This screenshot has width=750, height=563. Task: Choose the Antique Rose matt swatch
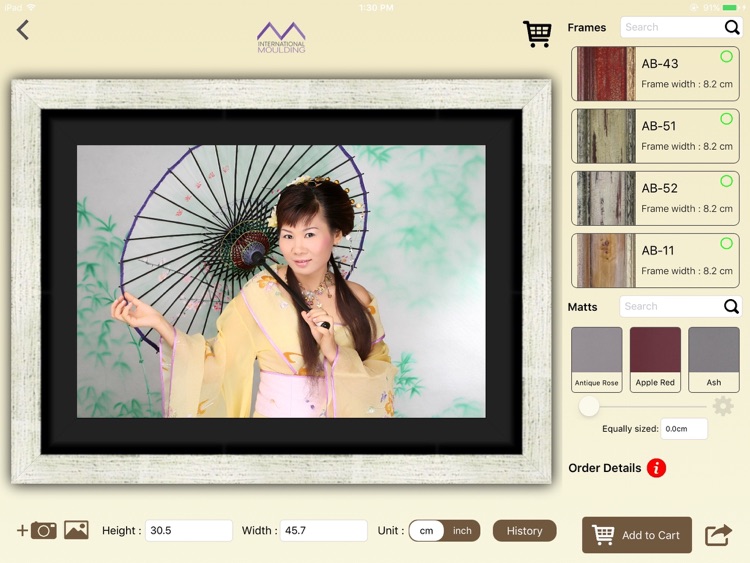click(x=596, y=360)
